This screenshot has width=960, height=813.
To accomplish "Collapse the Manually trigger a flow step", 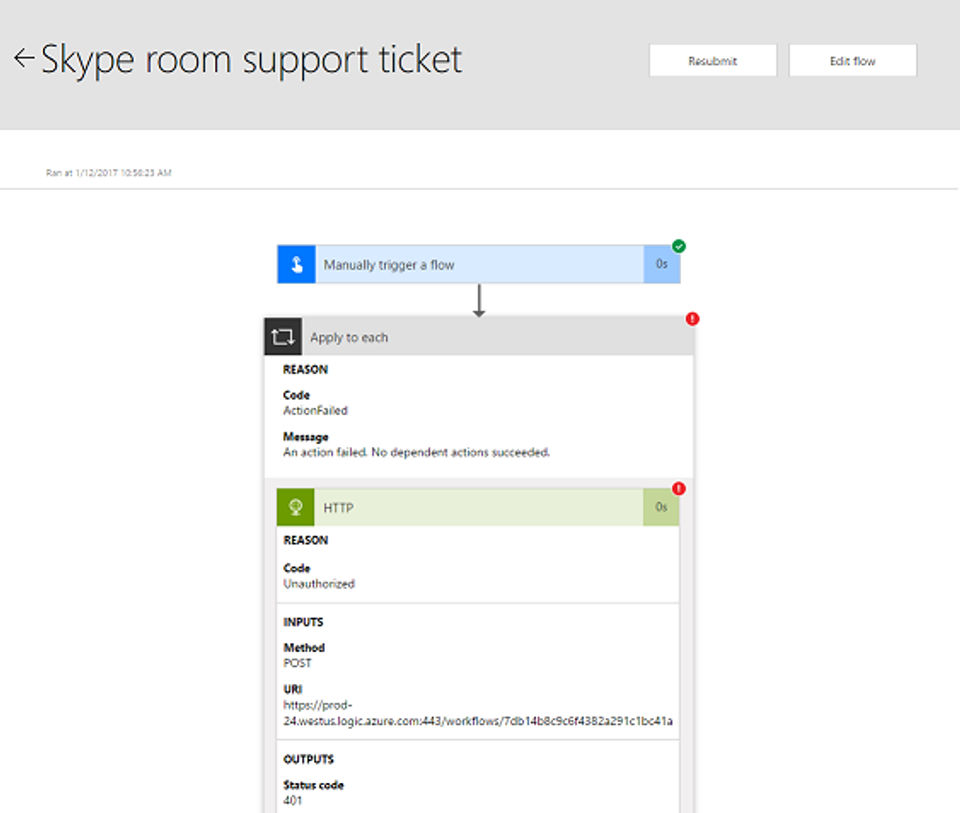I will (x=480, y=265).
